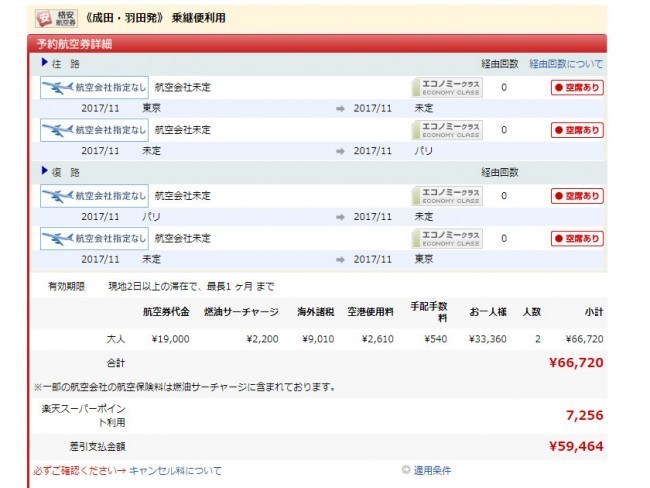The image size is (650, 488).
Task: Click economy class badge on first return flight
Action: (447, 196)
